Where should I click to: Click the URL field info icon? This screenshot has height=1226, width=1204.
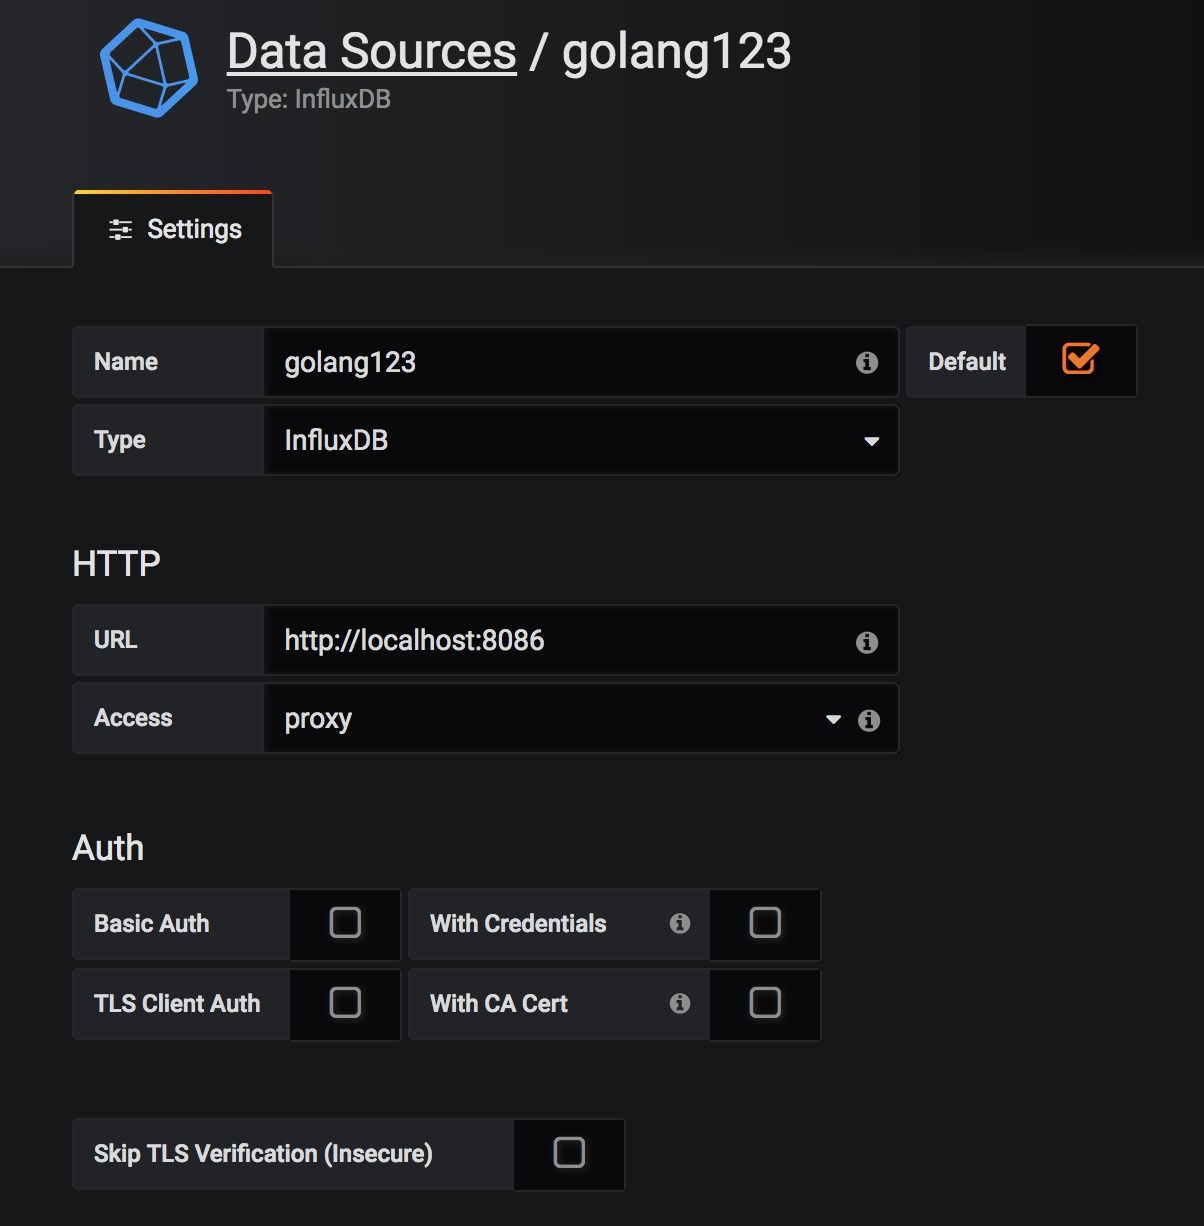point(867,642)
